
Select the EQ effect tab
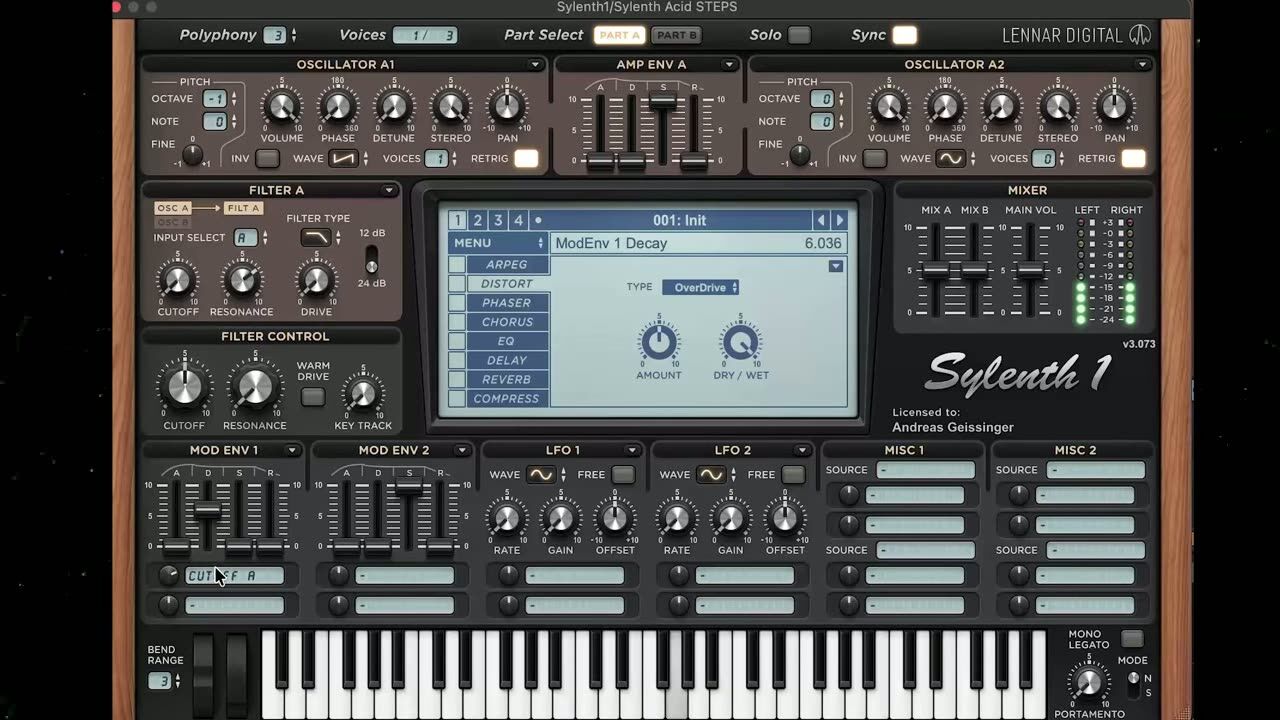click(507, 341)
